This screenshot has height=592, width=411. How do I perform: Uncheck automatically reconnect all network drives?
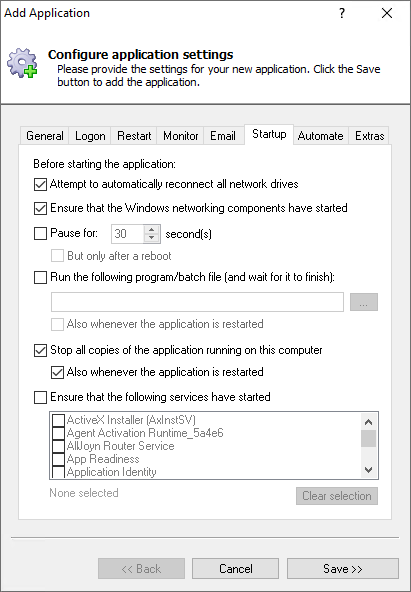click(40, 185)
